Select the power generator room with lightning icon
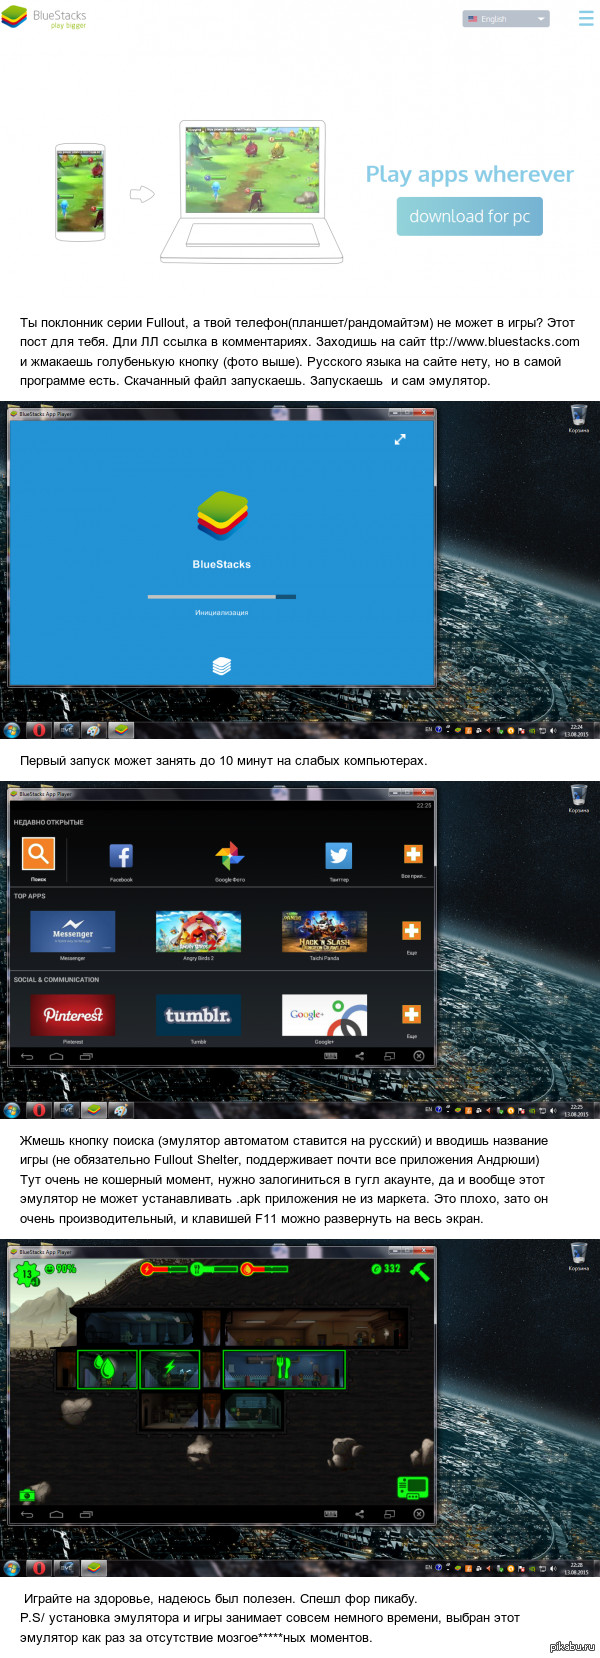The image size is (600, 1658). [170, 1369]
